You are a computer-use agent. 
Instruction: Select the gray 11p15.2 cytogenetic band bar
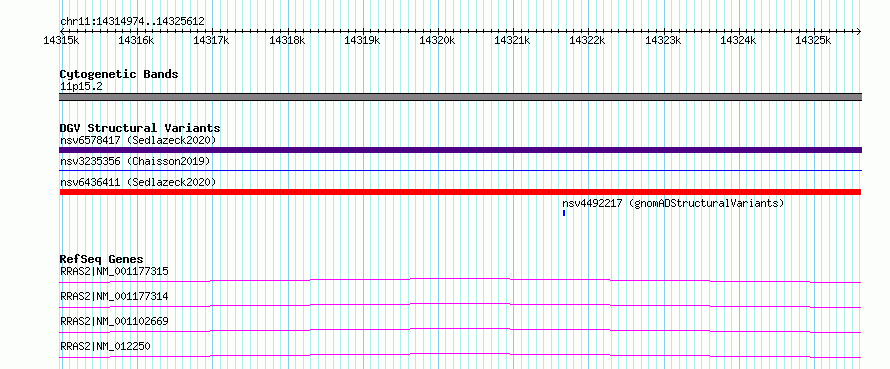click(460, 97)
